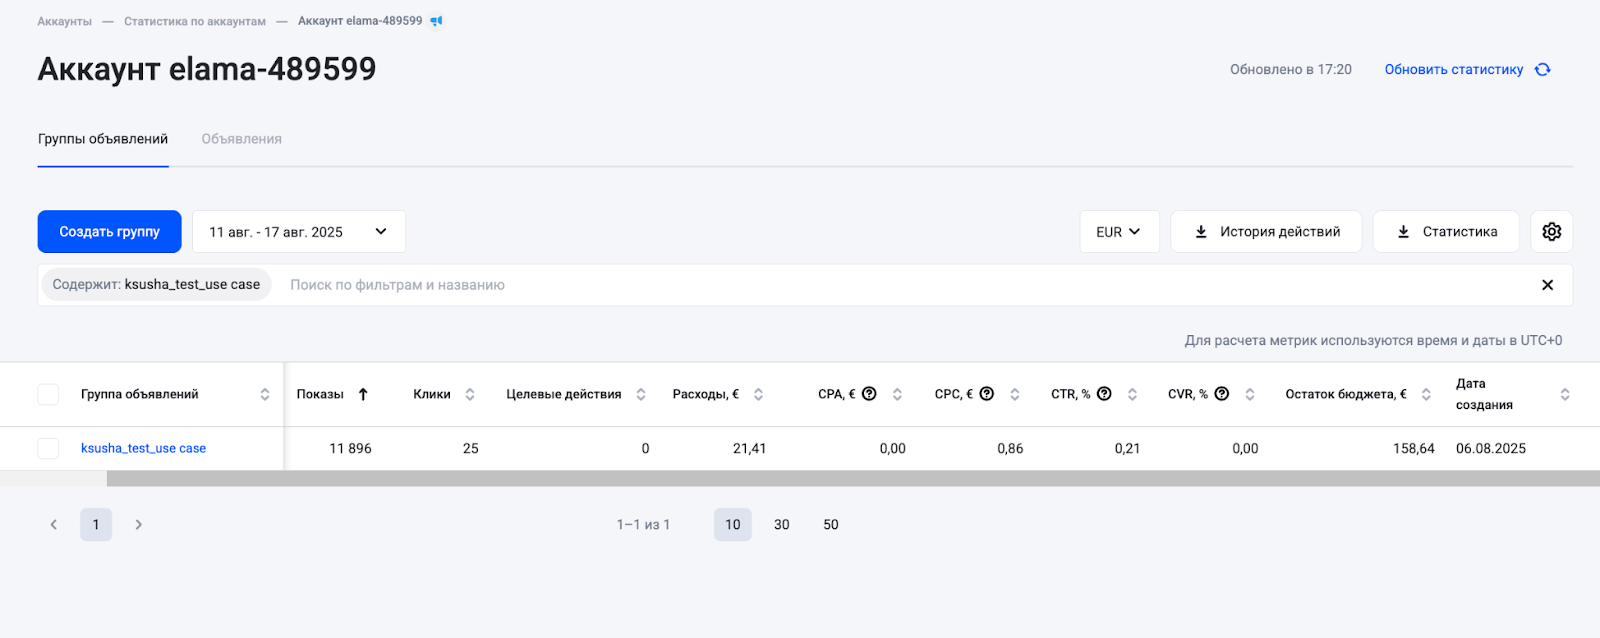The image size is (1600, 638).
Task: Open table settings gear icon
Action: point(1551,232)
